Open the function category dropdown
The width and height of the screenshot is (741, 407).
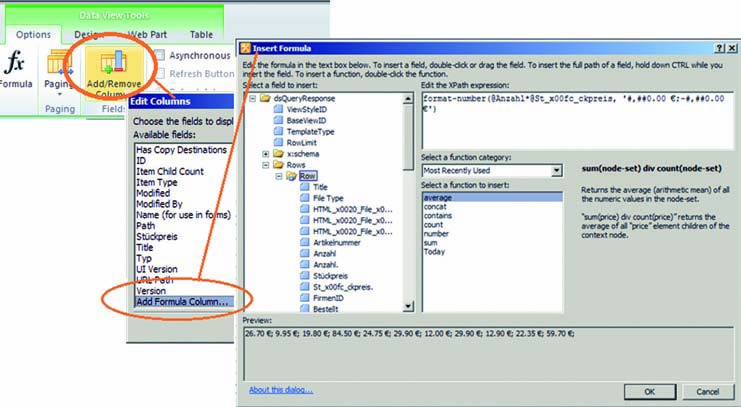557,171
